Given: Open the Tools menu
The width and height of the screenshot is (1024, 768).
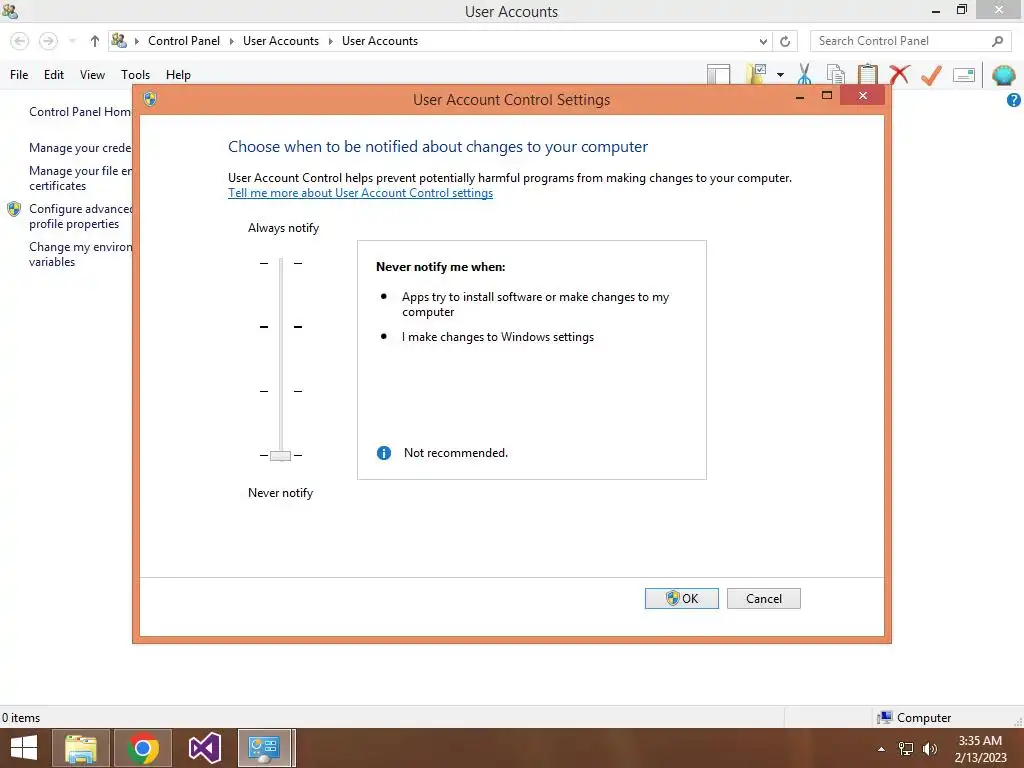Looking at the screenshot, I should click(x=135, y=74).
